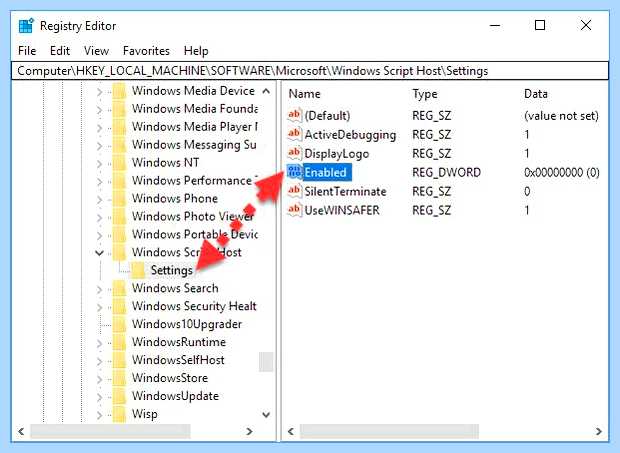The image size is (620, 453).
Task: Open the Help menu
Action: pyautogui.click(x=196, y=51)
